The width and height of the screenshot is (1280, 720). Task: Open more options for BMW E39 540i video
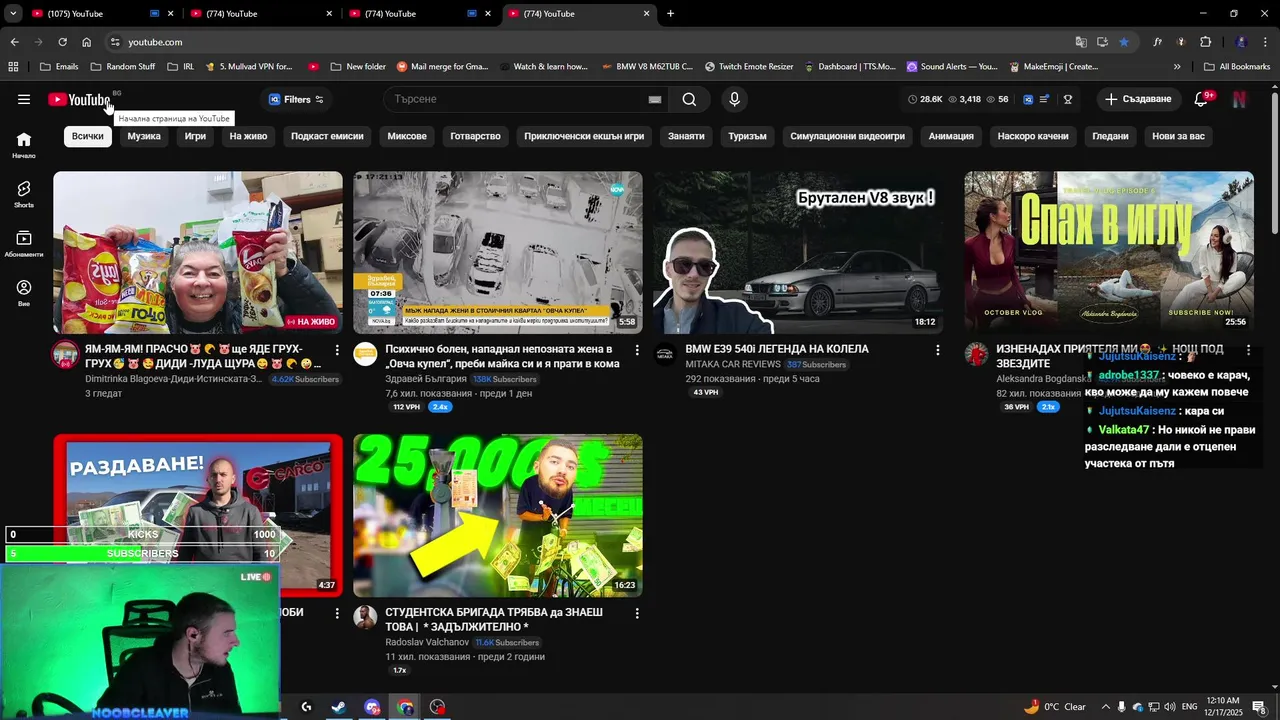[937, 350]
